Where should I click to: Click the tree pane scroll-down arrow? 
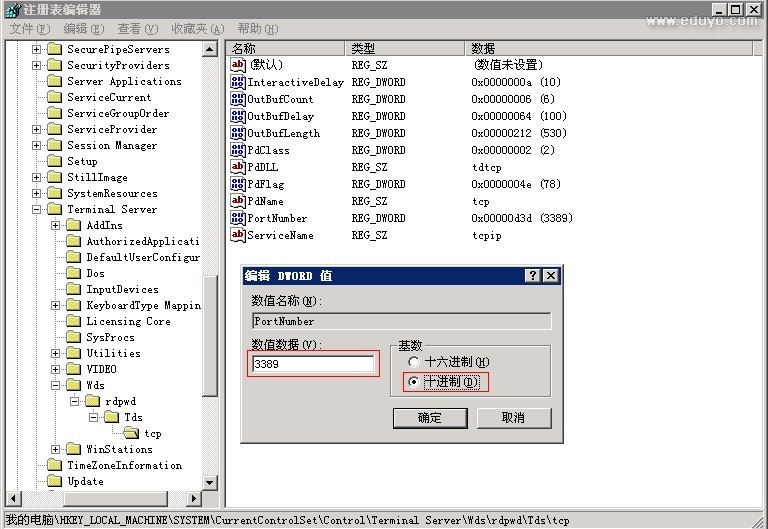point(210,483)
